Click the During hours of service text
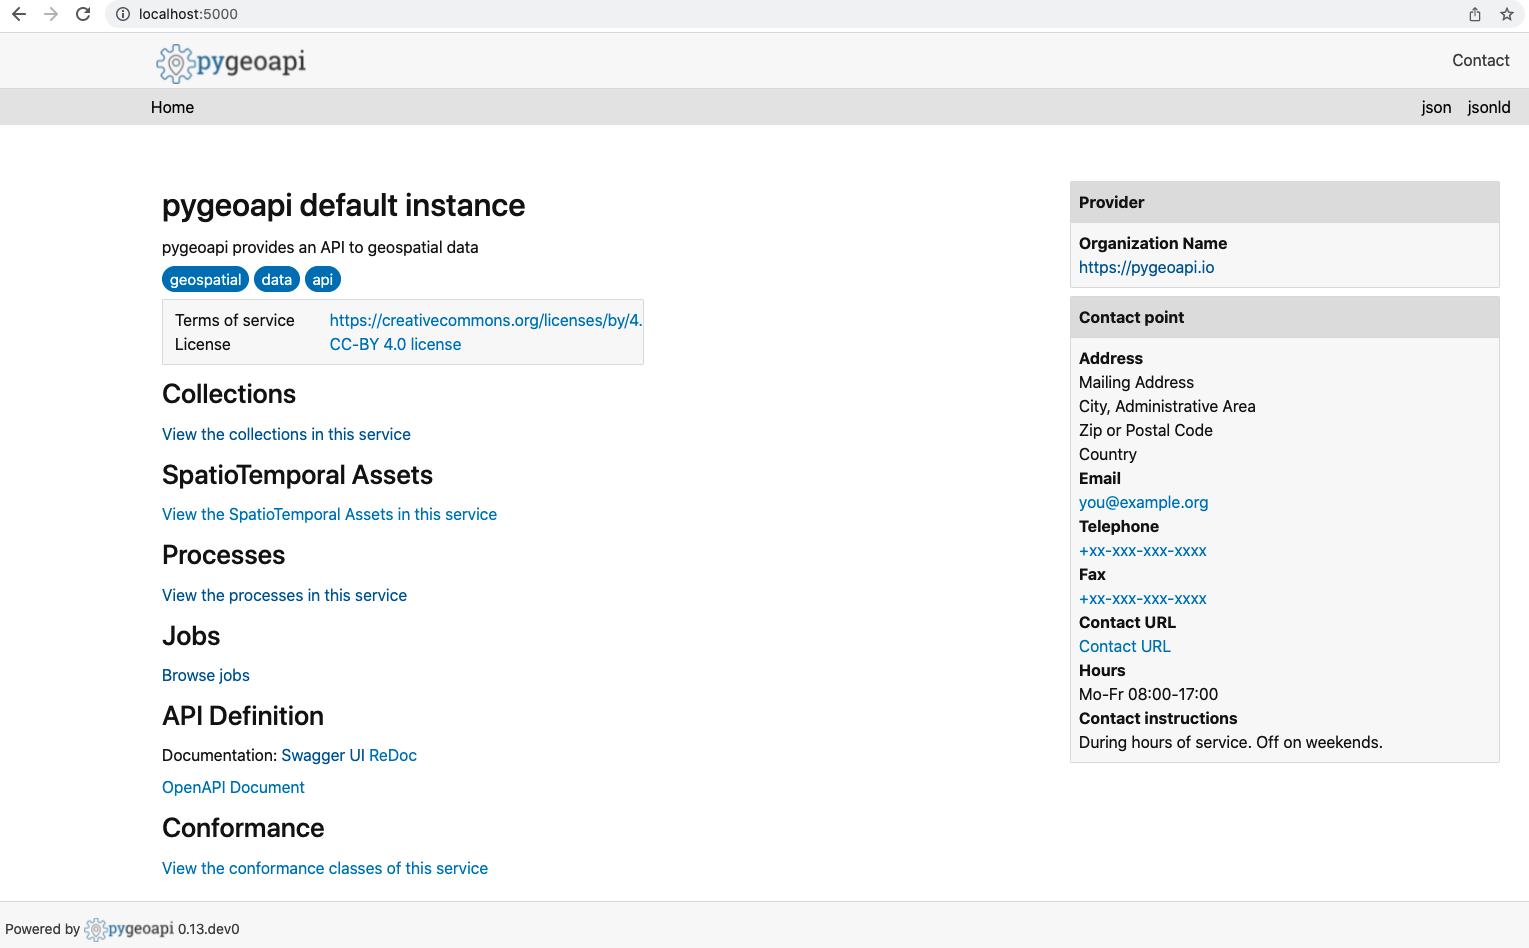This screenshot has height=948, width=1529. coord(1230,742)
